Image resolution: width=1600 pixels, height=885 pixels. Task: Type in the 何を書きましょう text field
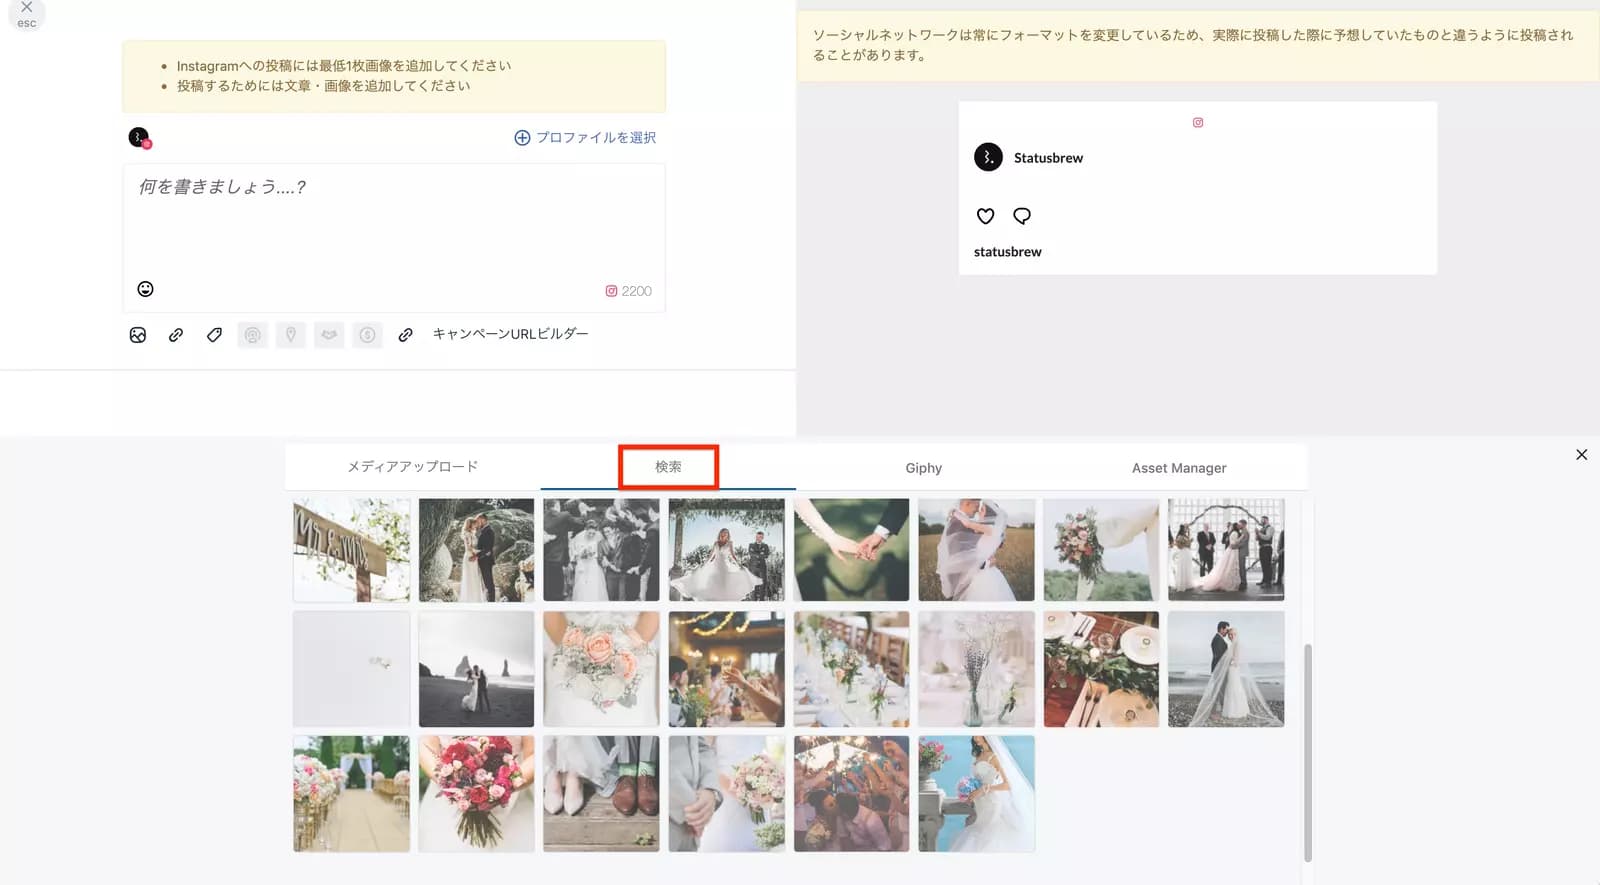[x=393, y=220]
